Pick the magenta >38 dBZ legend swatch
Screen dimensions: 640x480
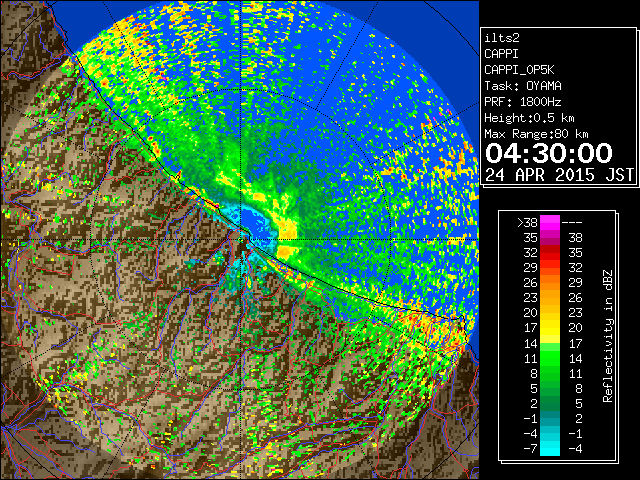point(550,223)
